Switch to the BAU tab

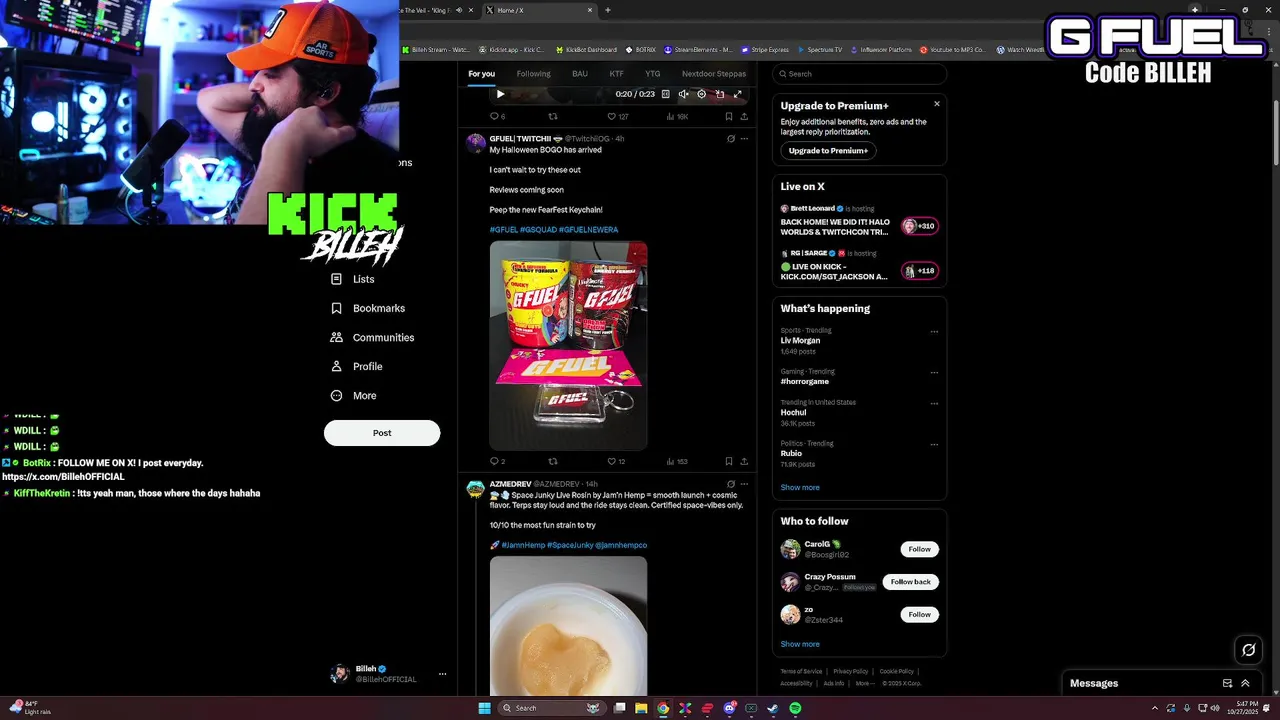(x=580, y=74)
